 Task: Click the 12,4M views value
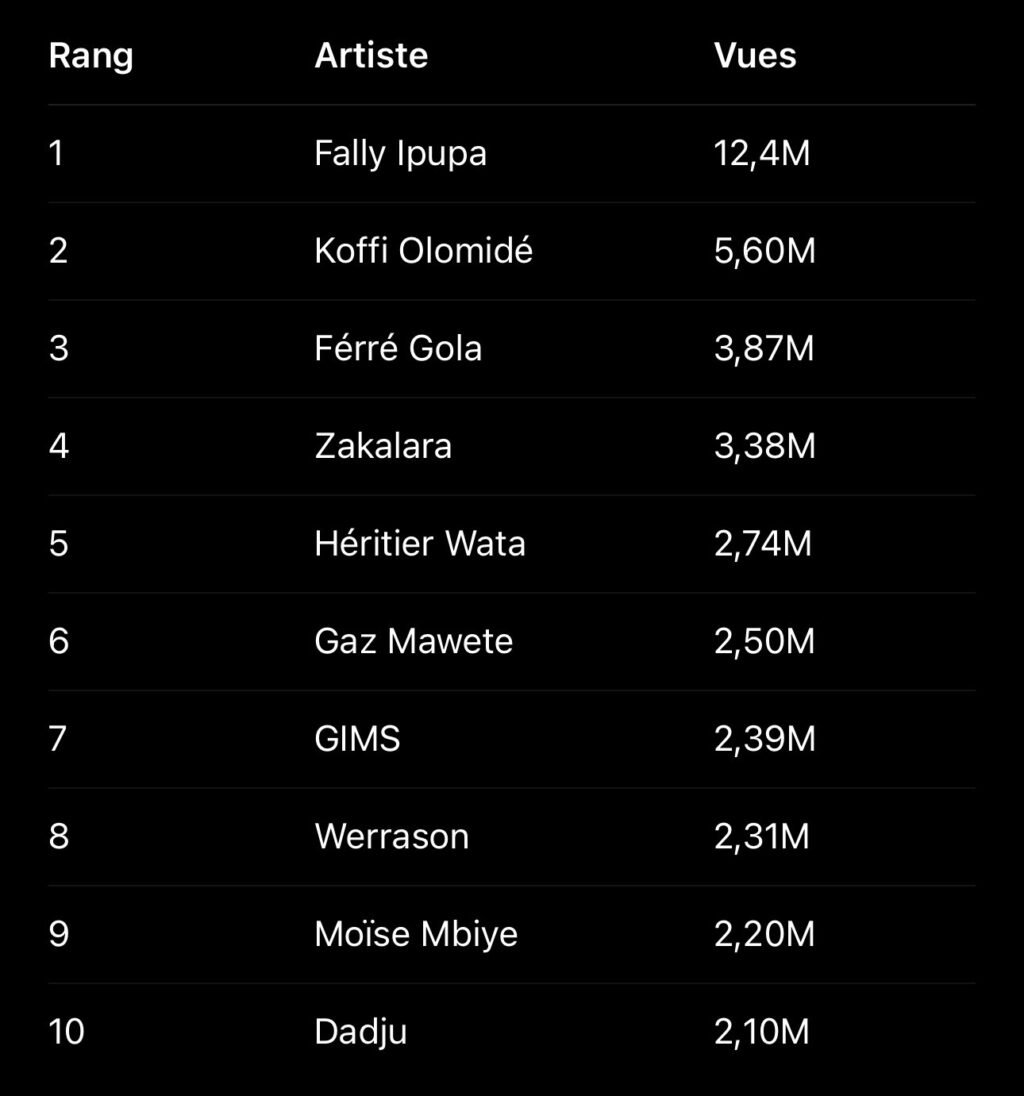click(762, 154)
